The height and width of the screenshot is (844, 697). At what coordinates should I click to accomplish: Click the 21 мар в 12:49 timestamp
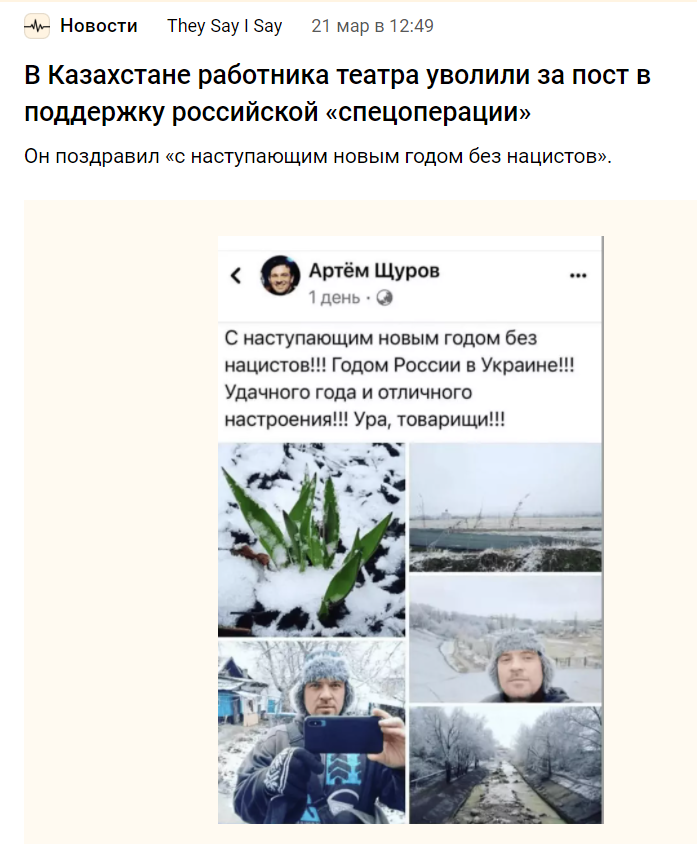[x=372, y=27]
